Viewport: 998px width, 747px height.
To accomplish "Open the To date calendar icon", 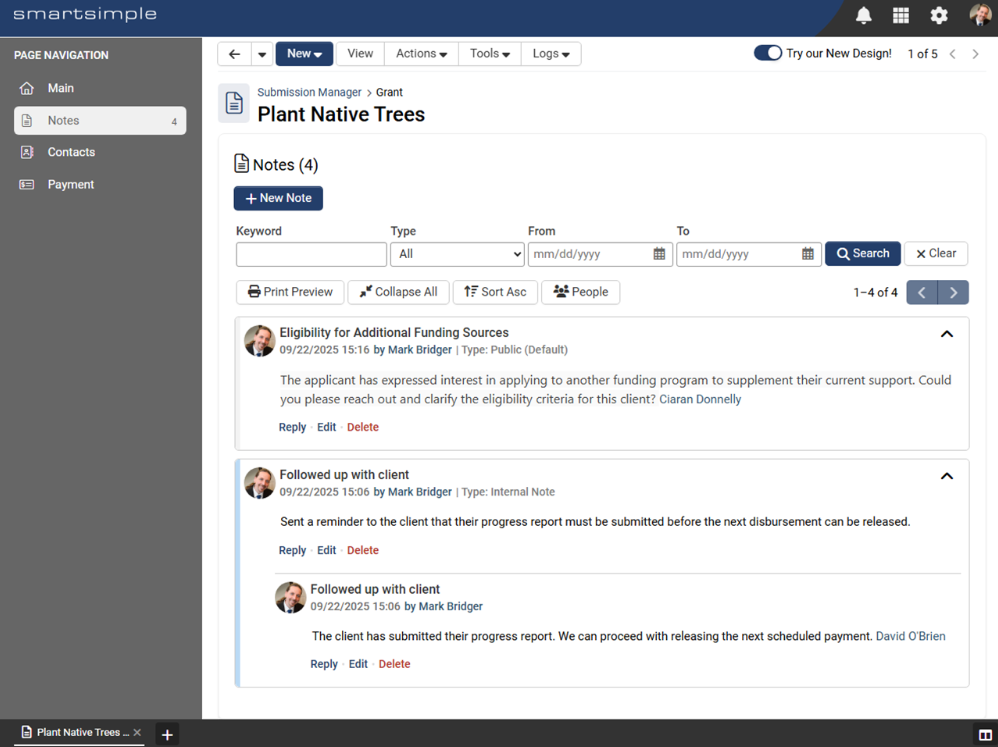I will click(x=808, y=254).
